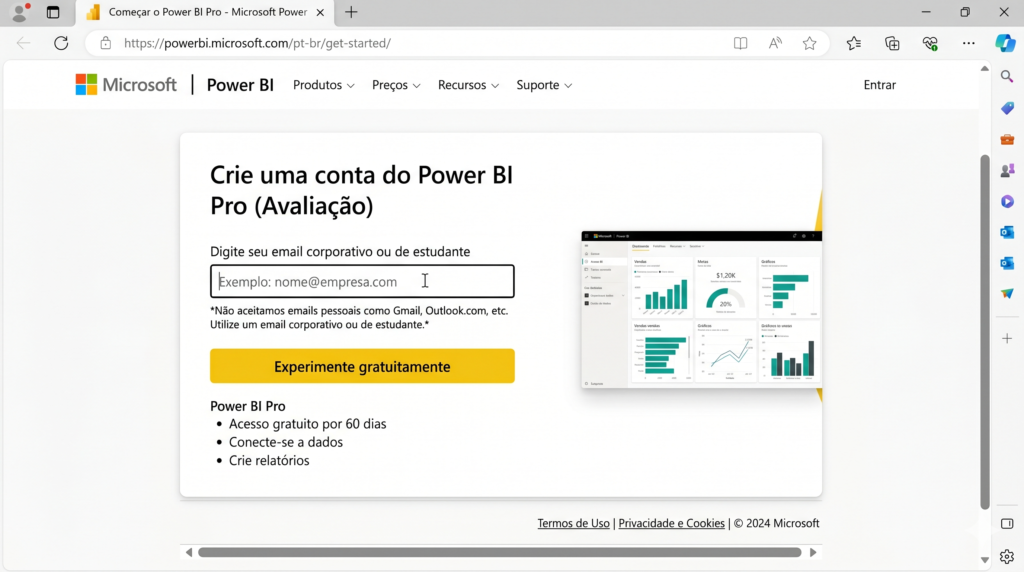
Task: Open the sidebar Shopping tag icon
Action: (1007, 108)
